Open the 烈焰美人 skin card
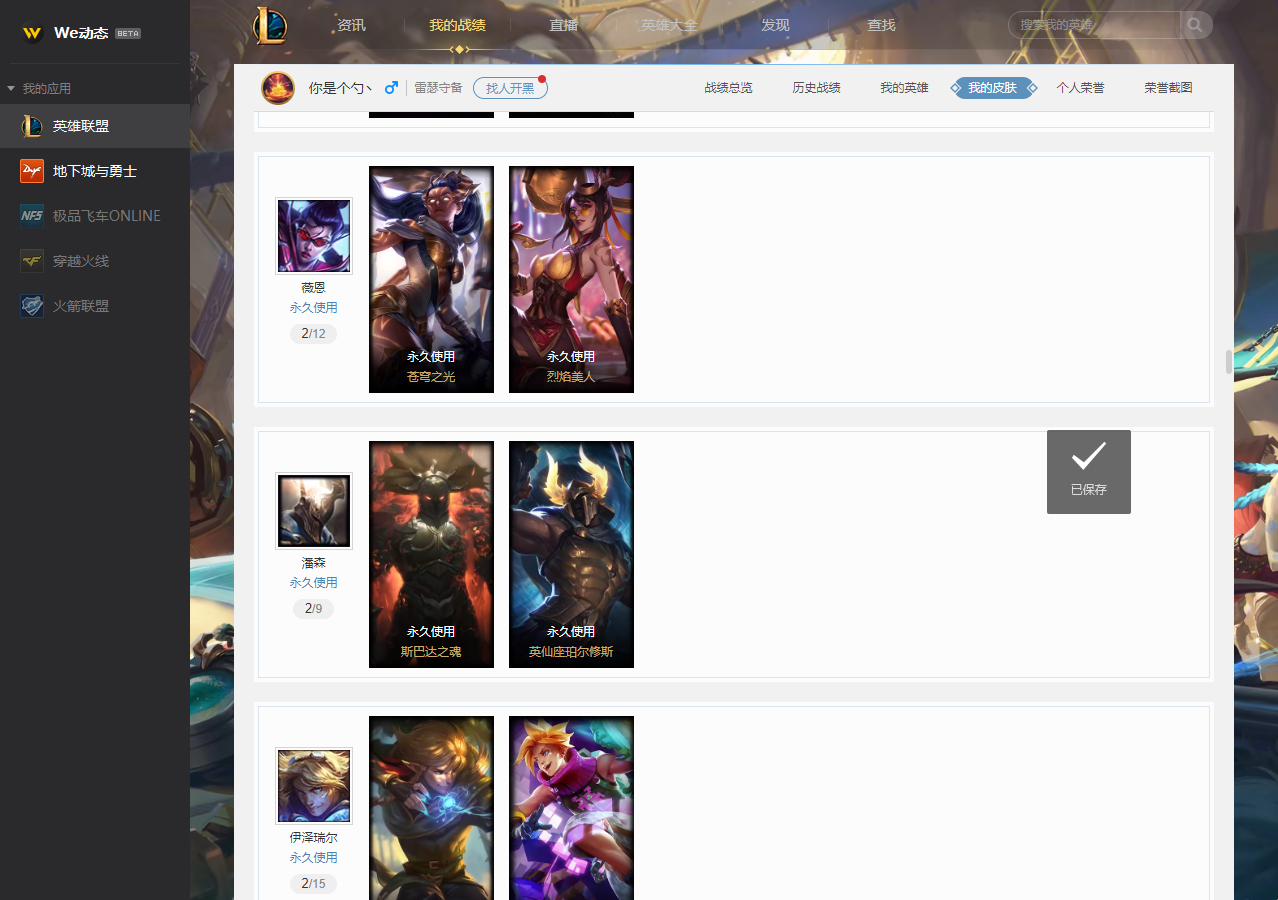The image size is (1278, 900). (571, 279)
